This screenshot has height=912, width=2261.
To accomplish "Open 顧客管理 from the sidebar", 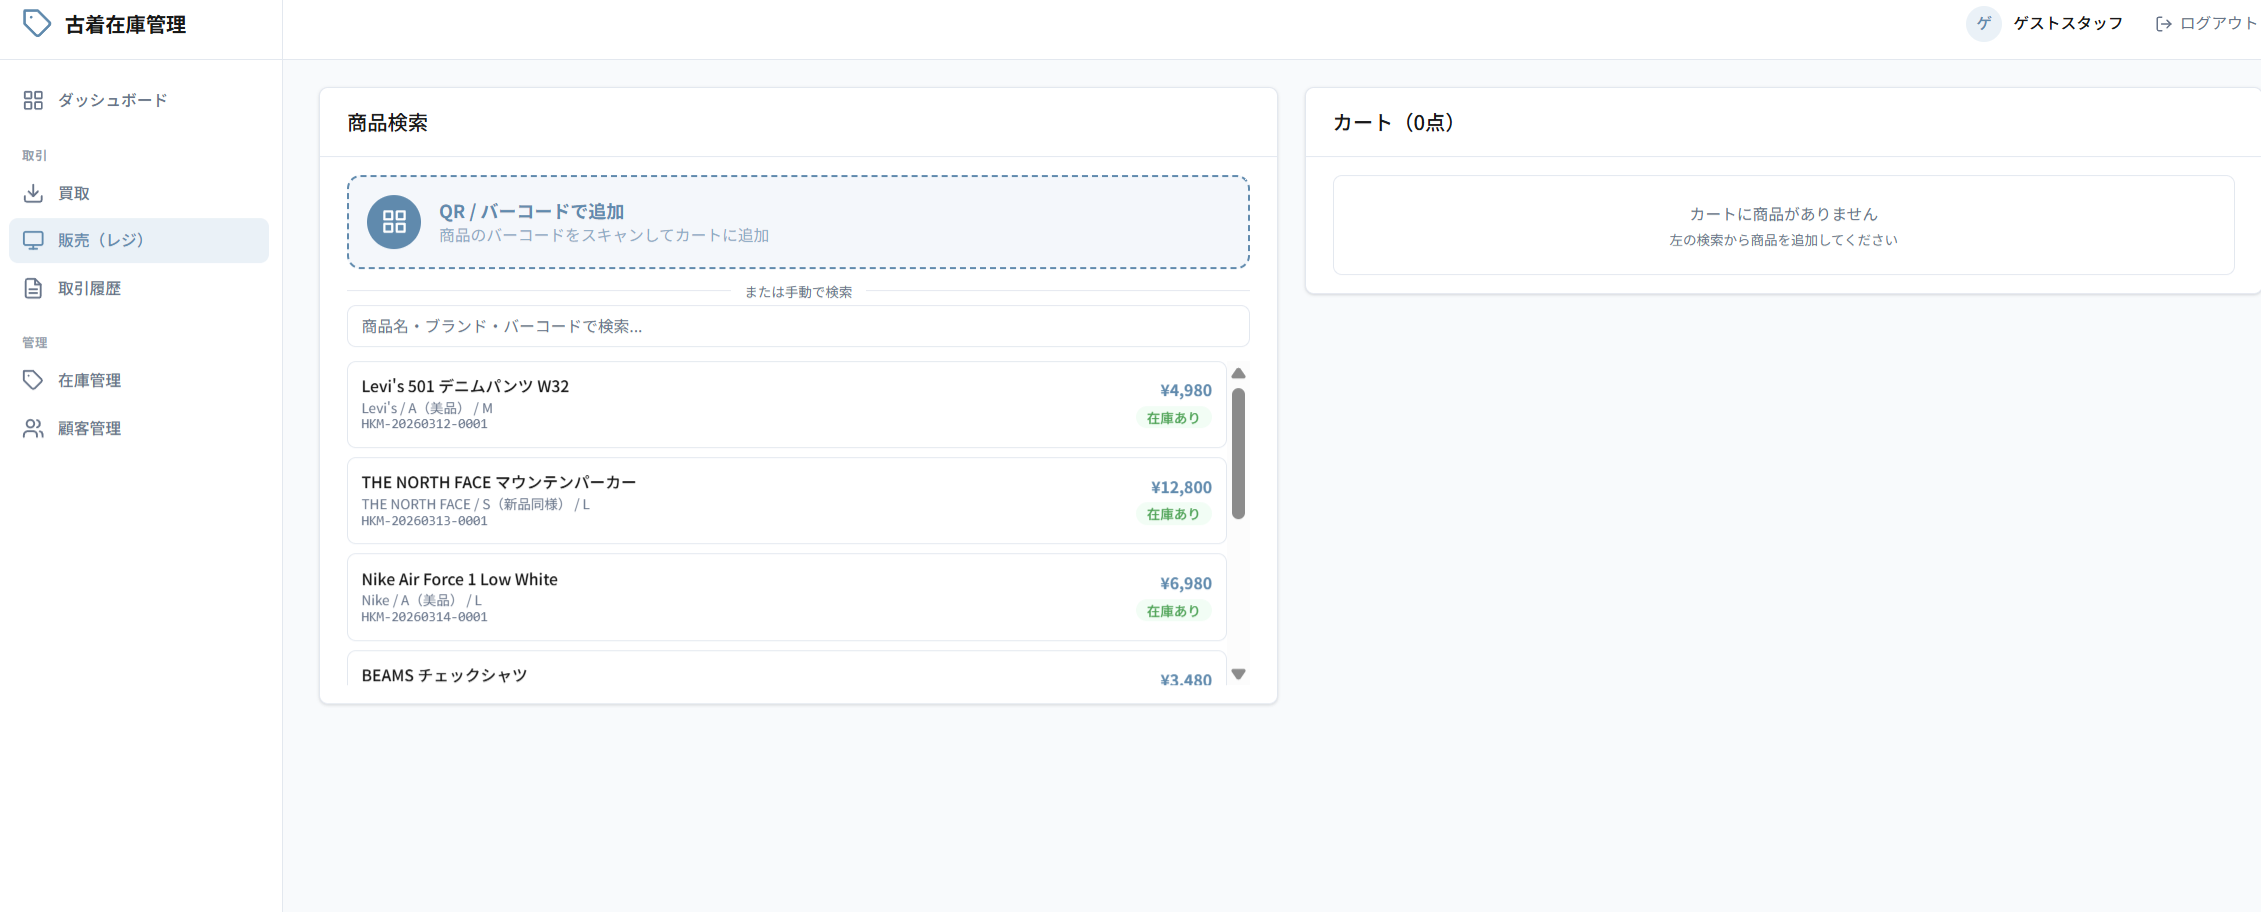I will (x=89, y=428).
